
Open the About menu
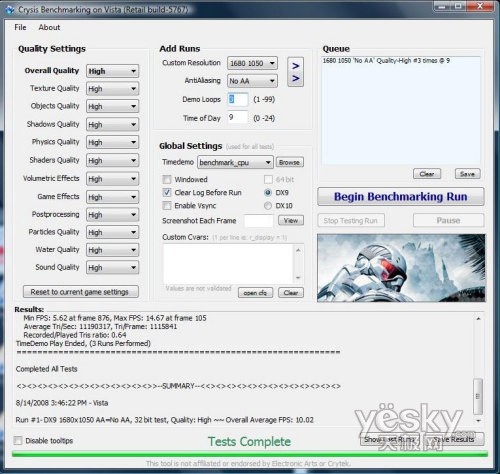coord(49,27)
